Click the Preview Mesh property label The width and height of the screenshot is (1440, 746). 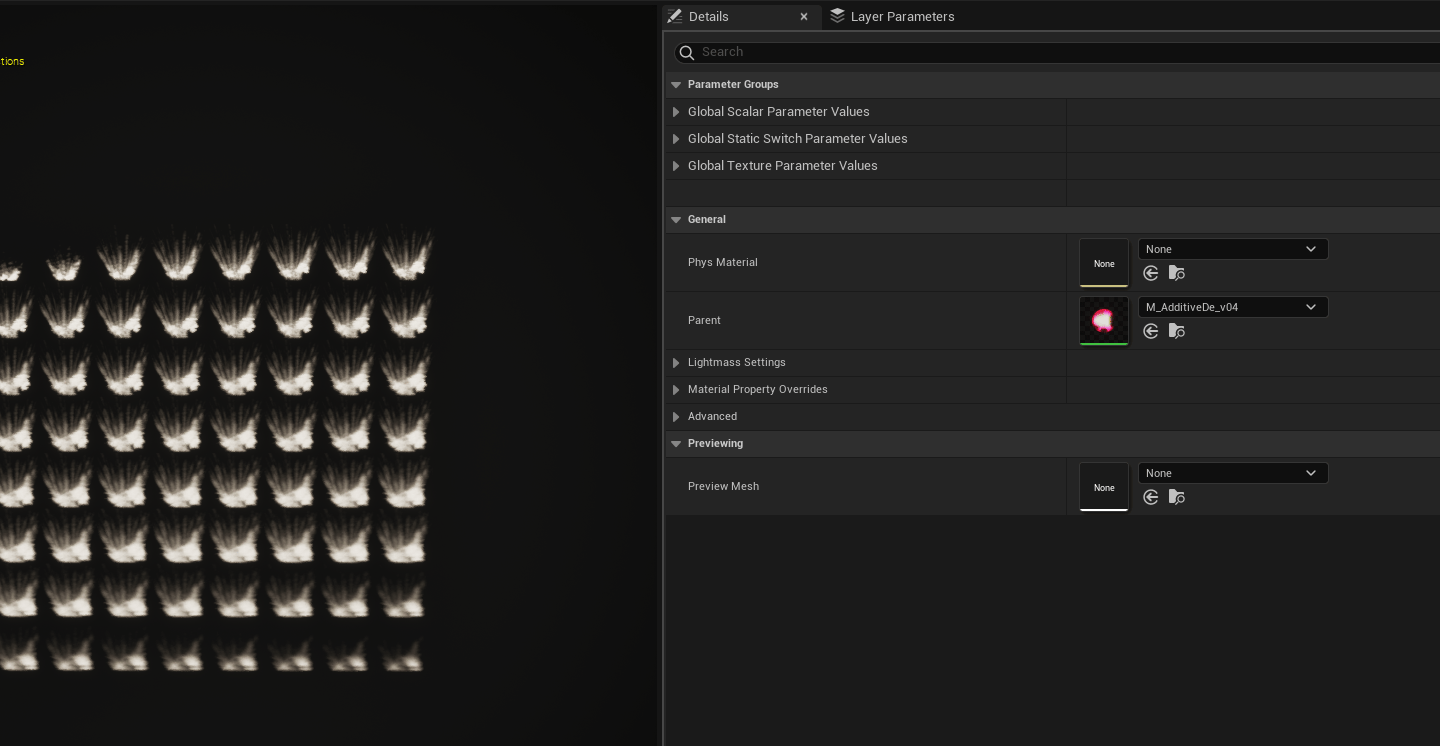coord(723,486)
